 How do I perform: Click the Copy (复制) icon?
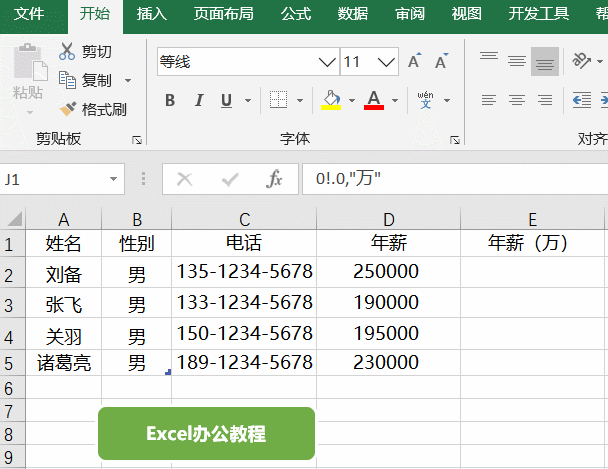coord(68,80)
